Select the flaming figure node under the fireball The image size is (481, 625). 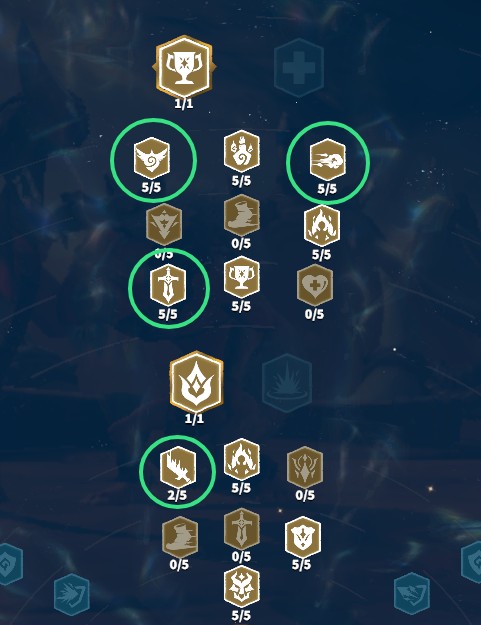point(322,226)
